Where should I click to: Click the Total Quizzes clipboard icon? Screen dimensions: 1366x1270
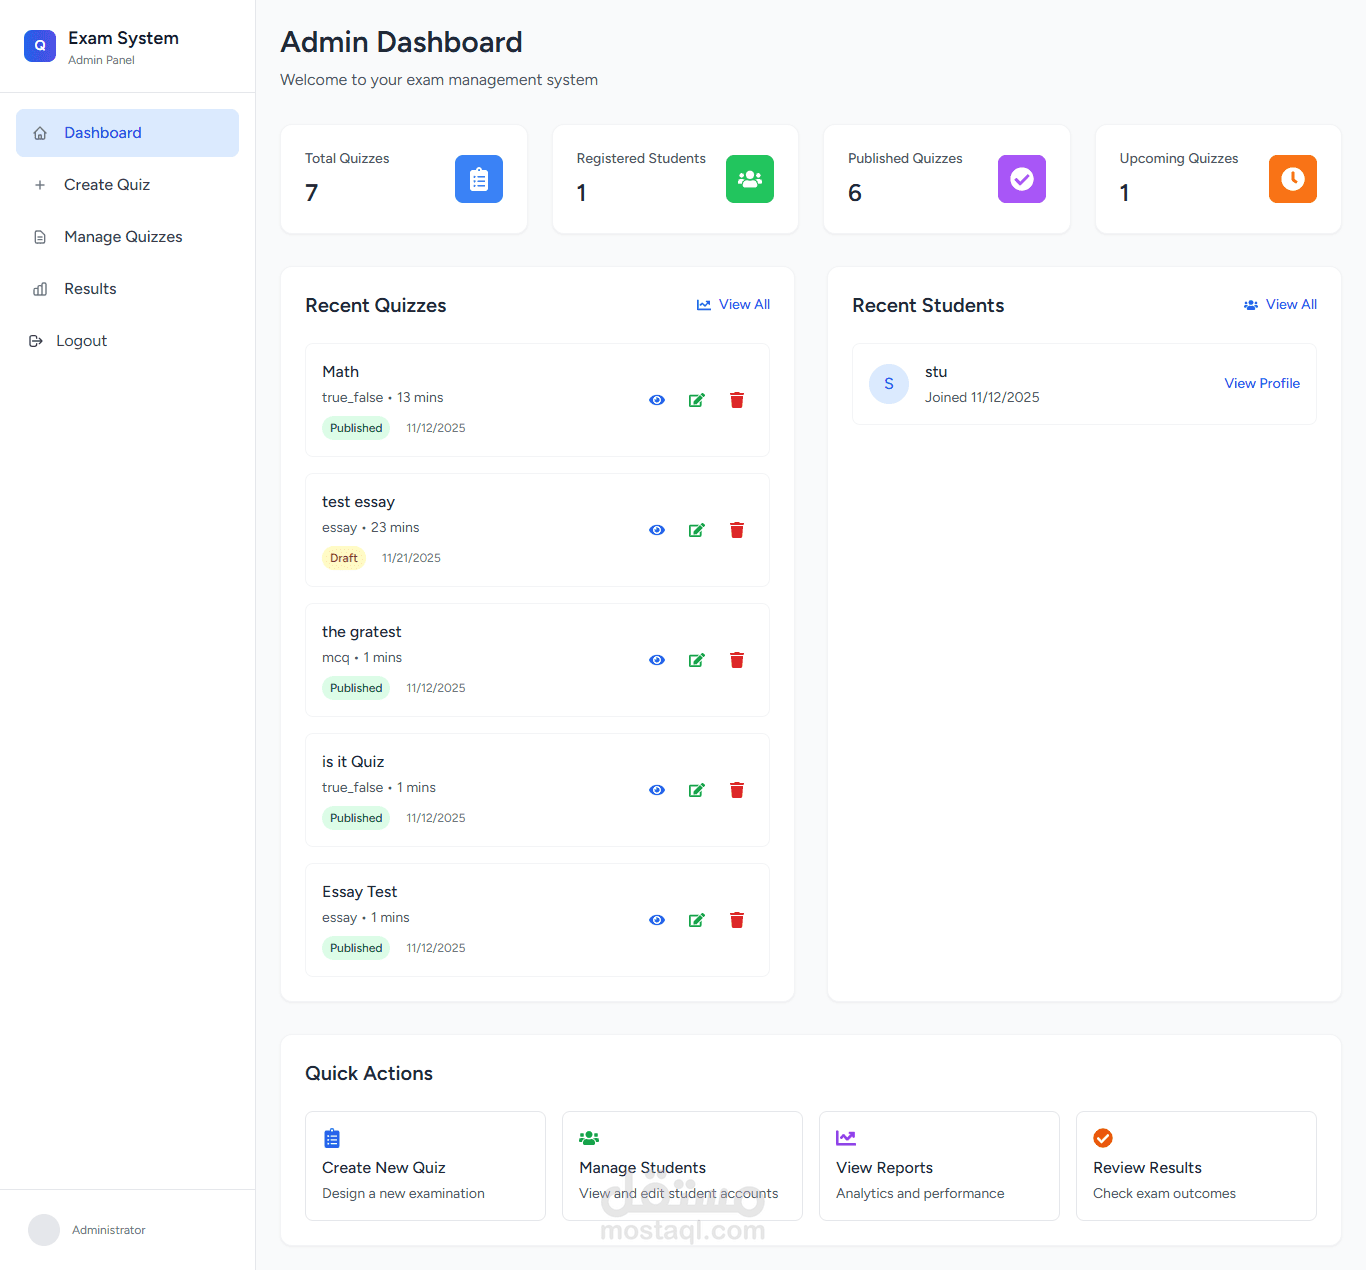[479, 179]
